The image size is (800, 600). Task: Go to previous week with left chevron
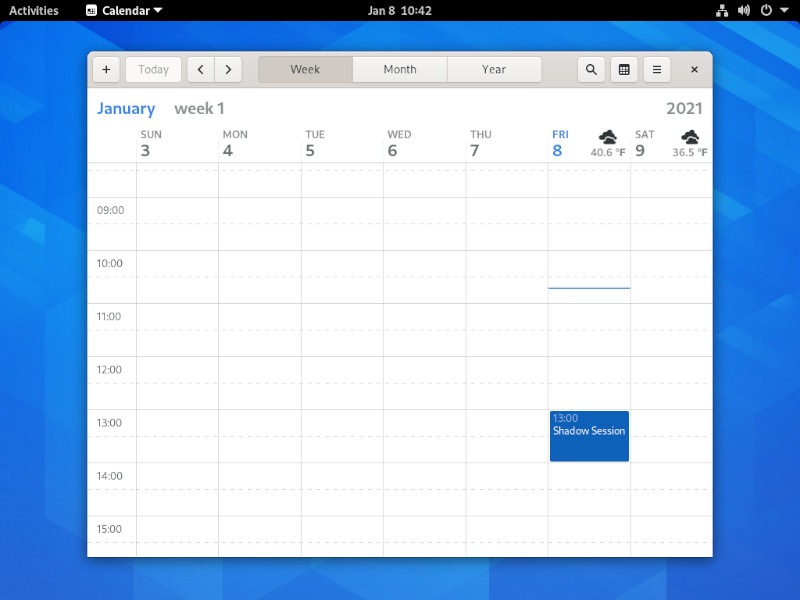(200, 69)
